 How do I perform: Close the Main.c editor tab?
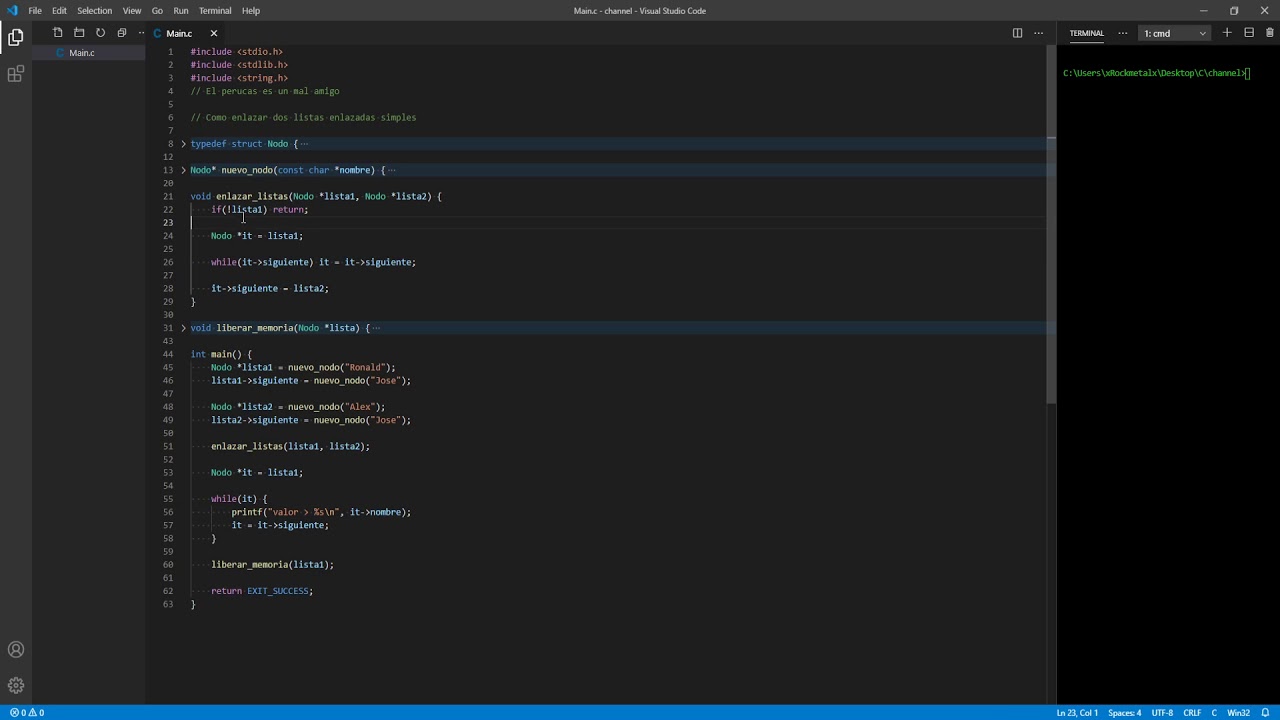coord(213,33)
